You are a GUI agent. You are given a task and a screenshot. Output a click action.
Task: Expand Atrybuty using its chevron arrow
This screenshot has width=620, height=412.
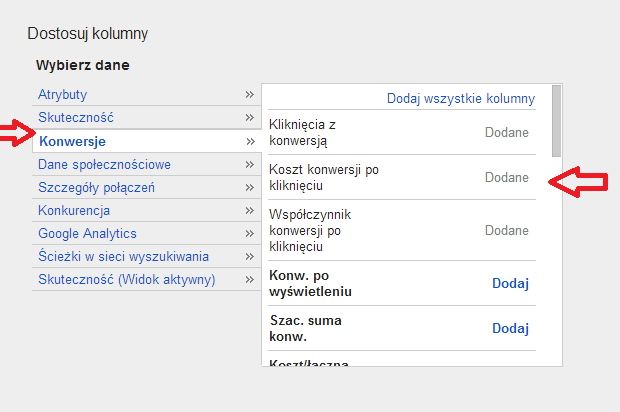250,94
